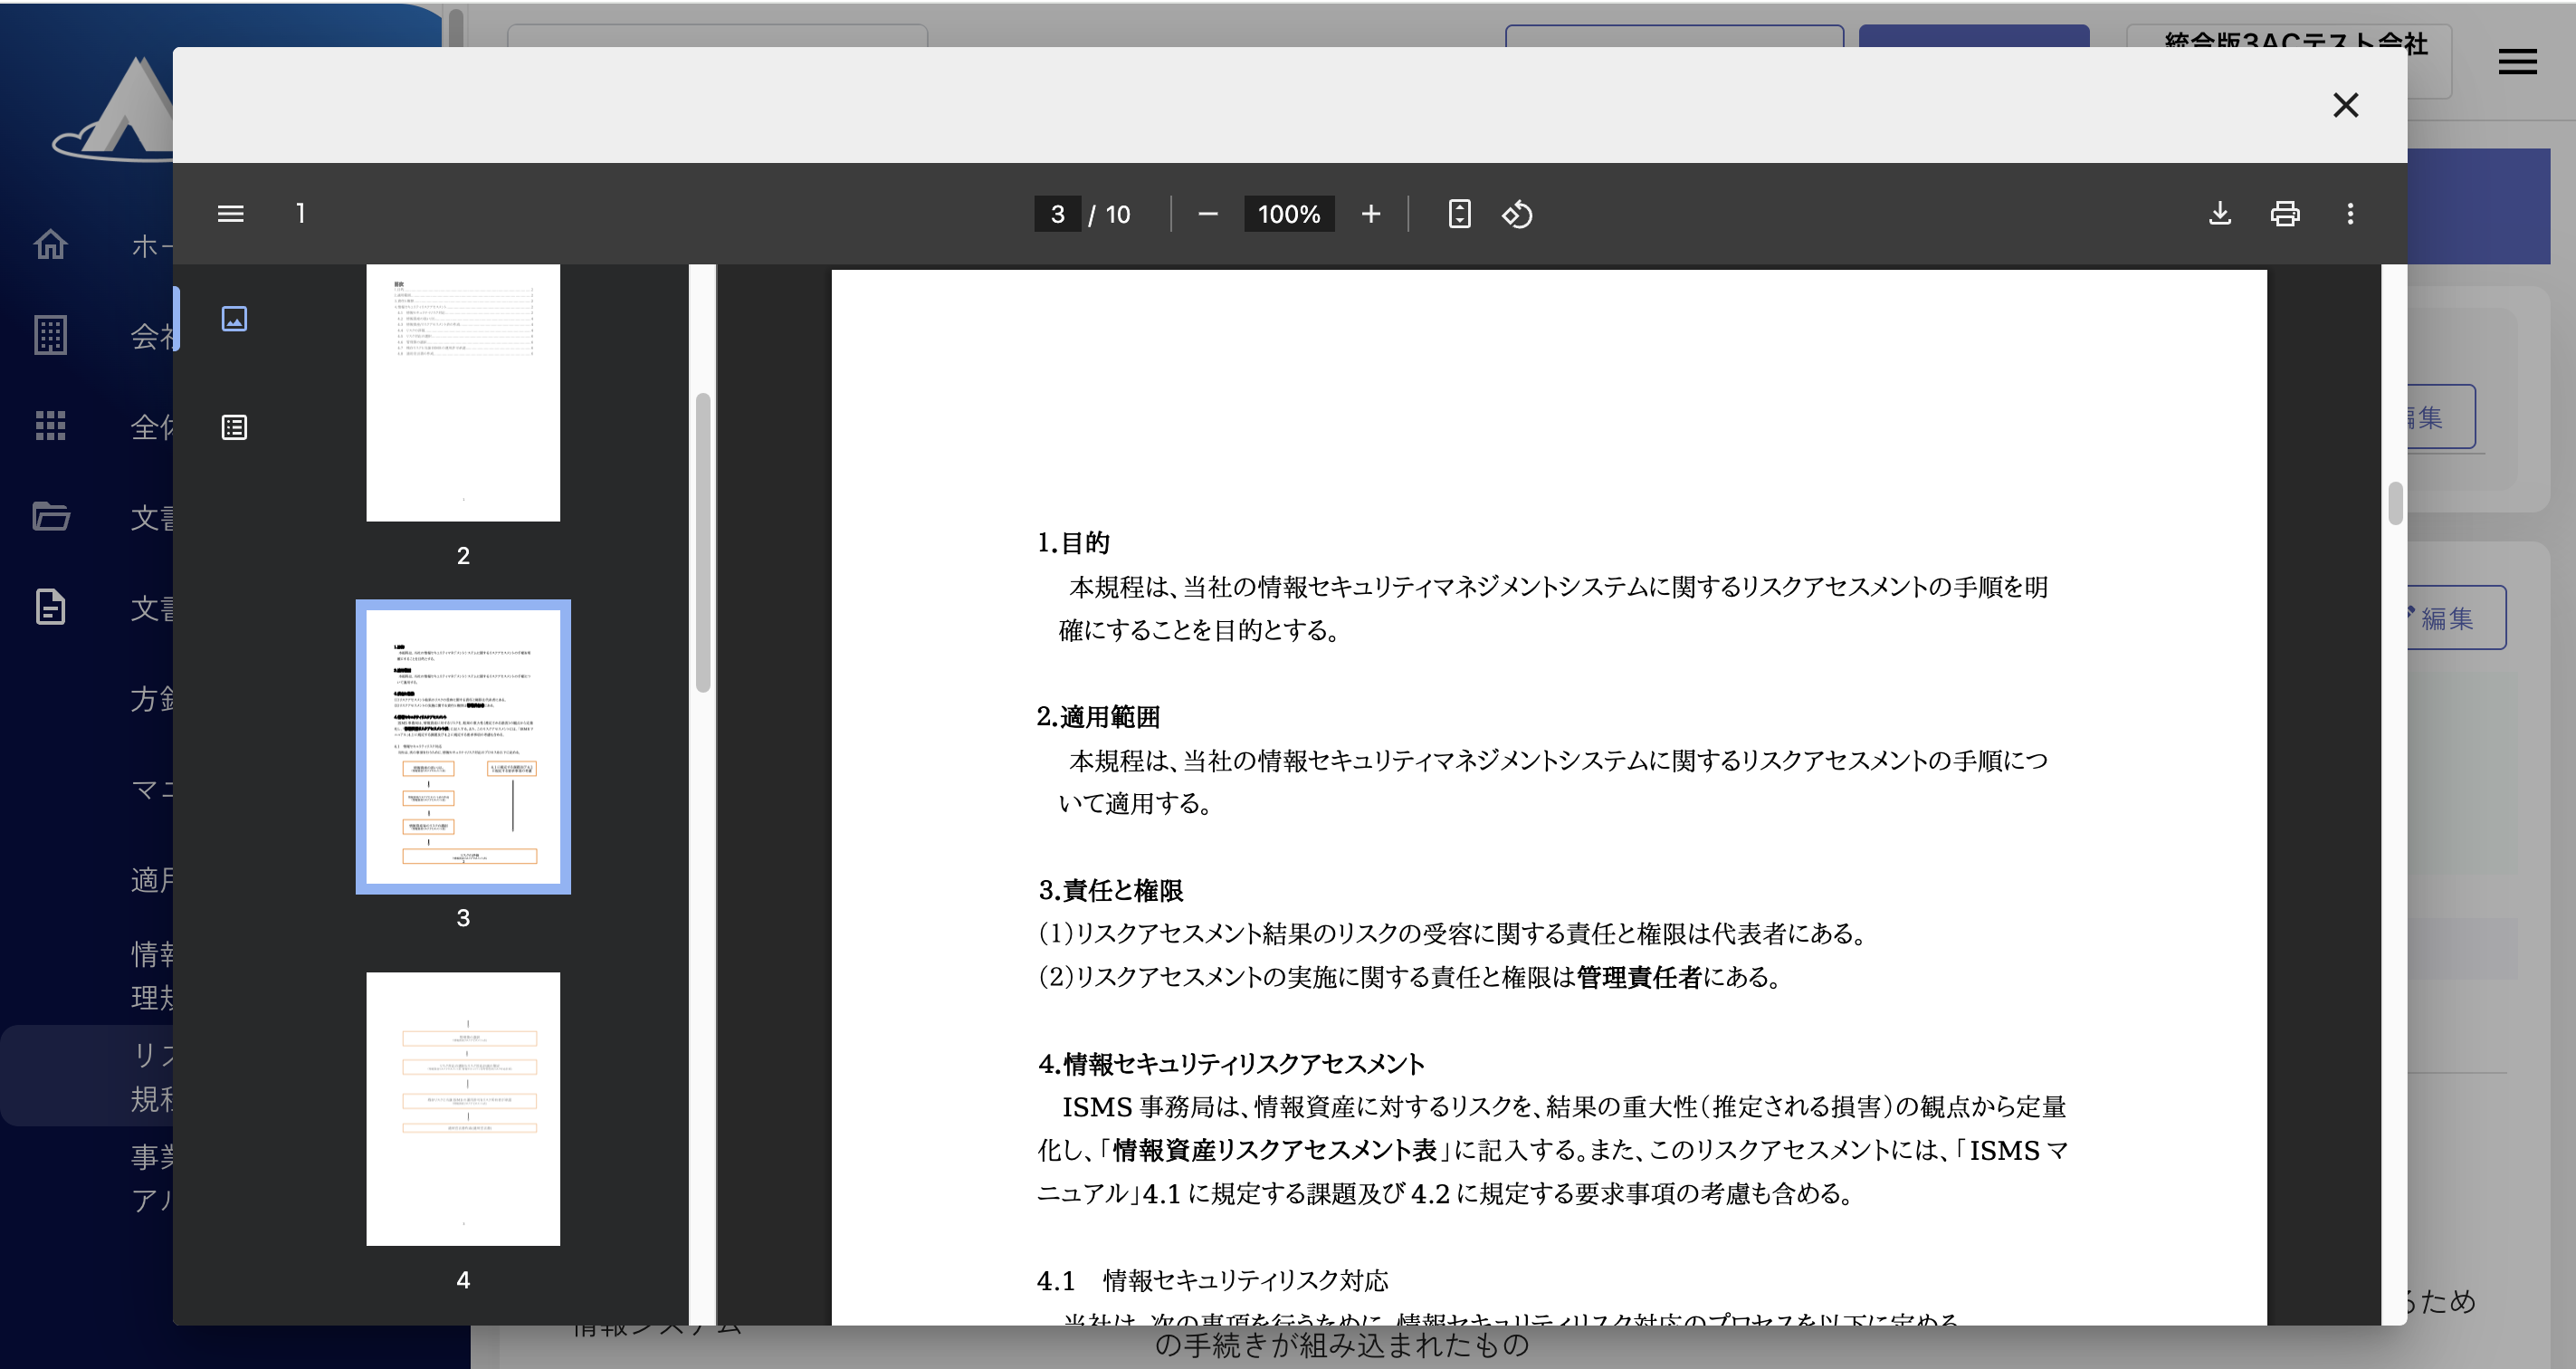Click the 100% zoom level field
This screenshot has width=2576, height=1369.
click(1288, 214)
